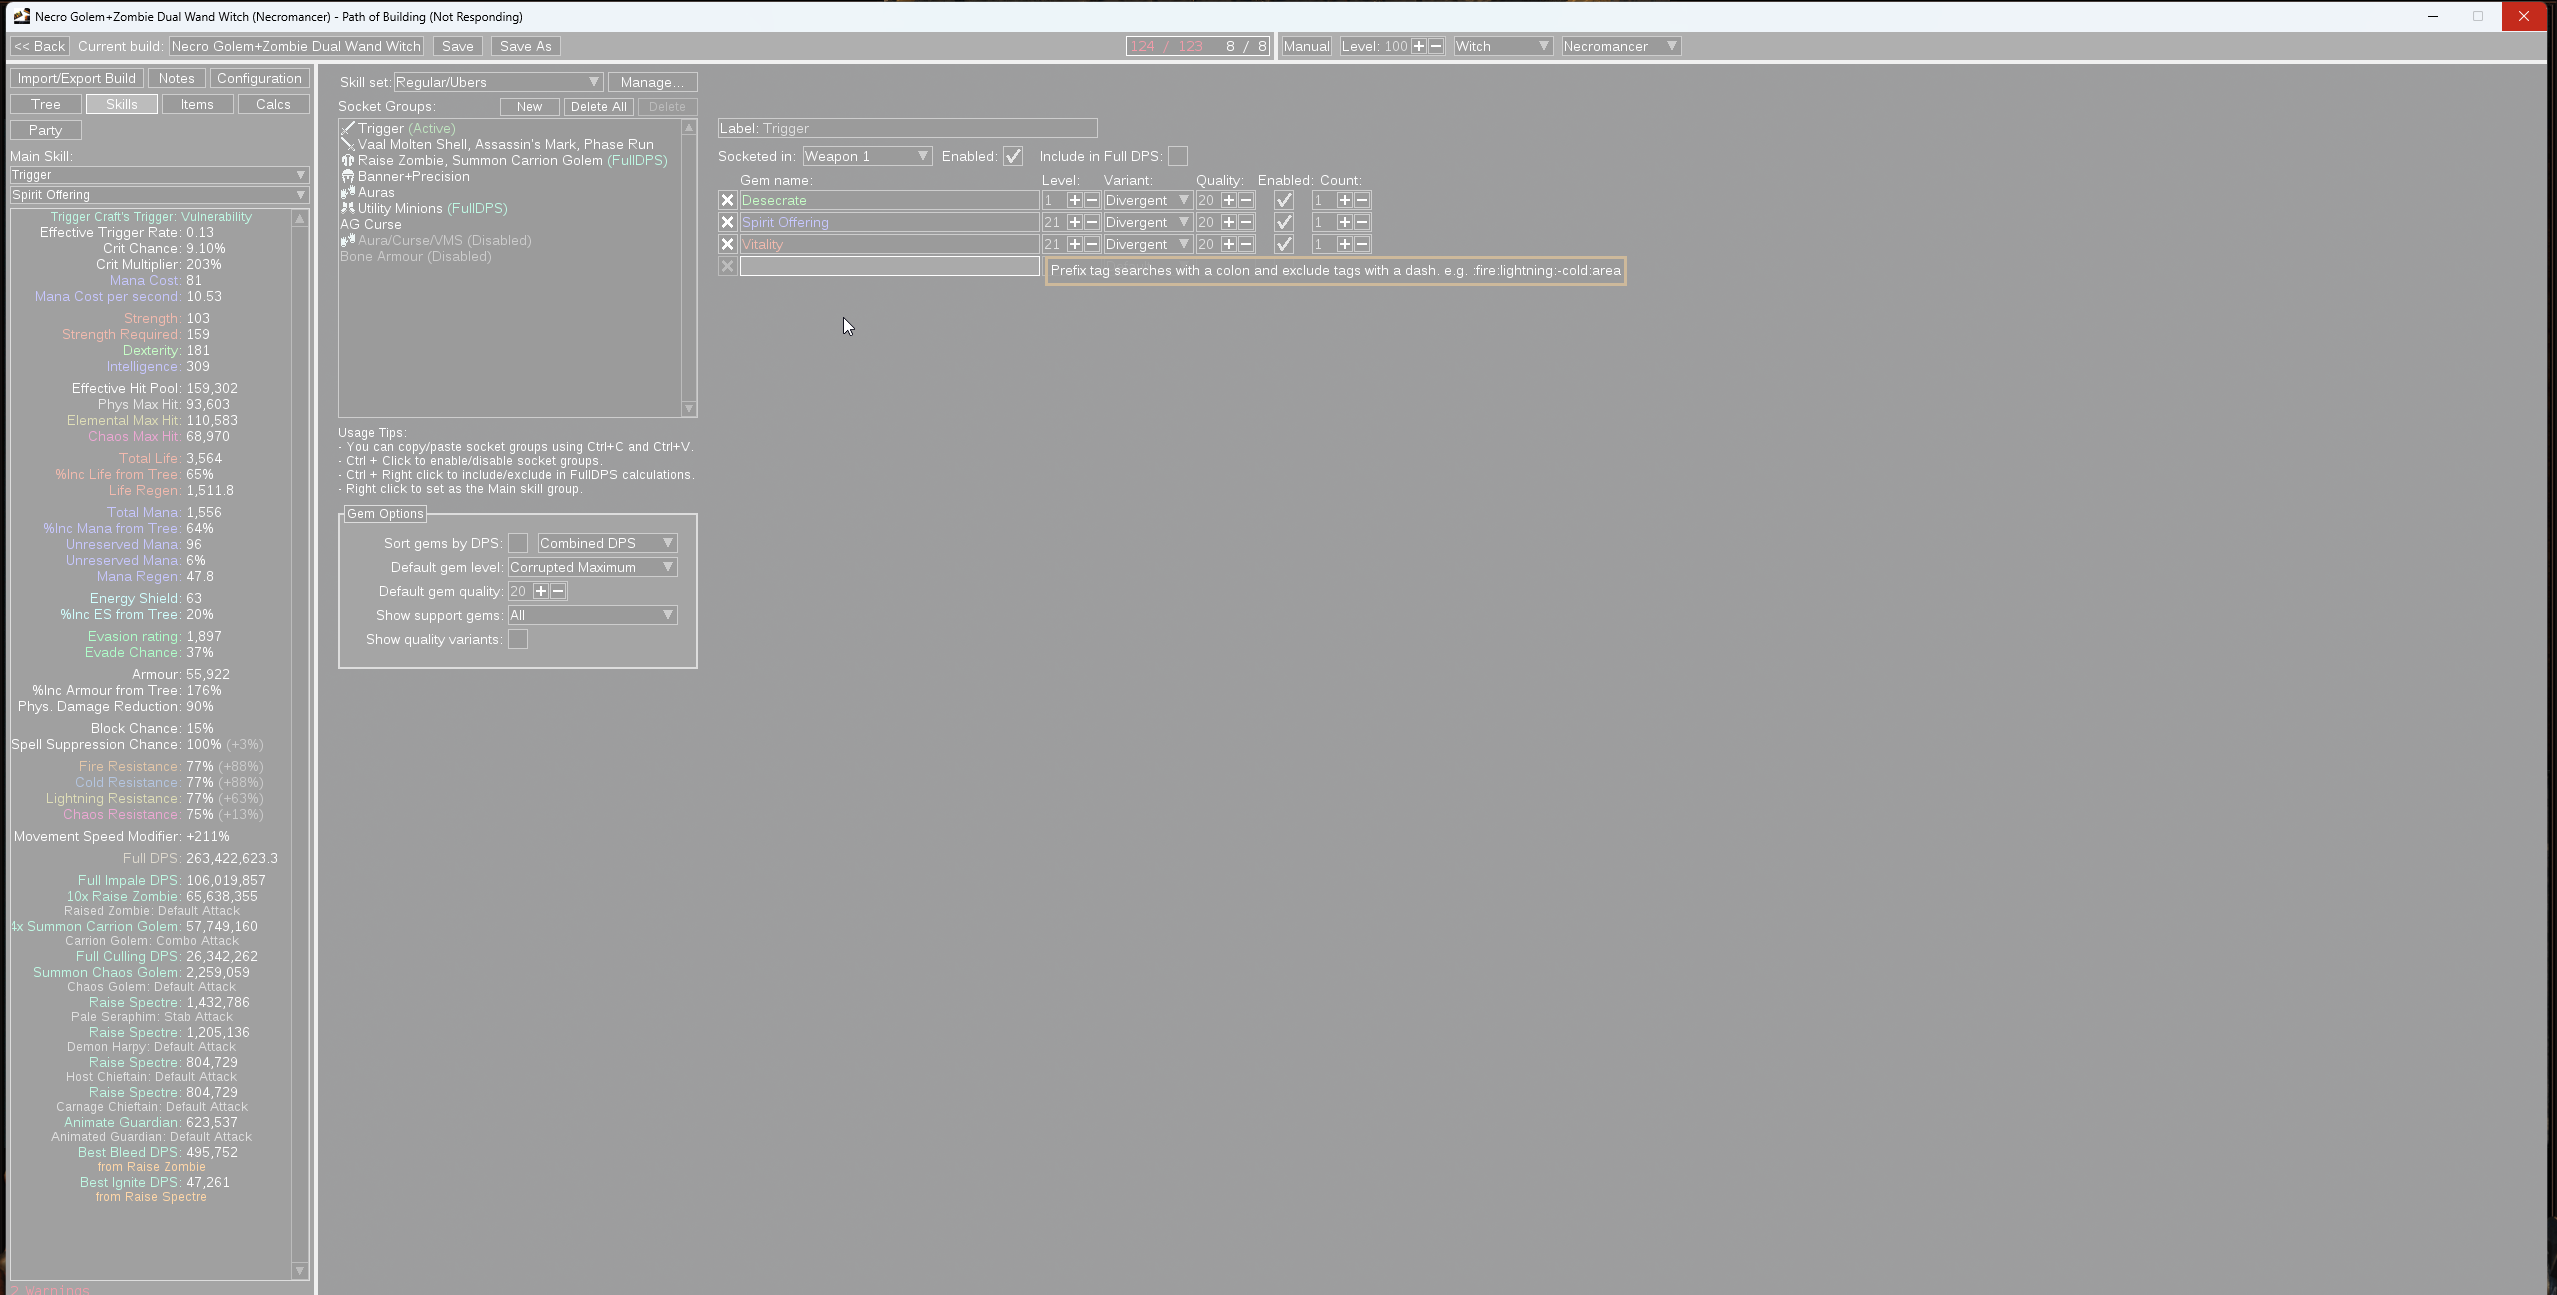Select the Trigger socket group sword icon
The height and width of the screenshot is (1295, 2557).
click(x=348, y=128)
